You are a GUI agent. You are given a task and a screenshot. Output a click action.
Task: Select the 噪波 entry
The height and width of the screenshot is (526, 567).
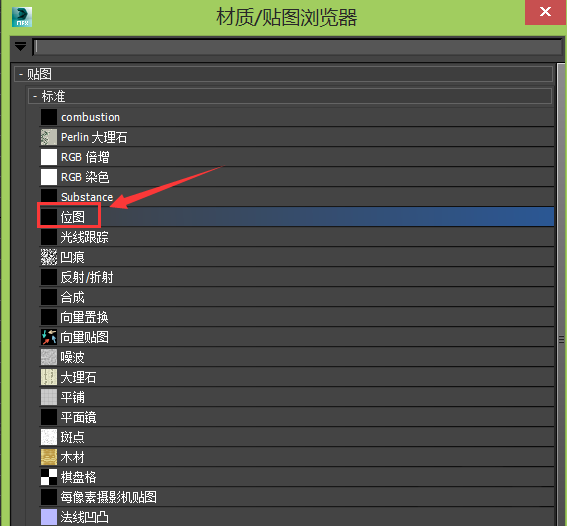297,357
